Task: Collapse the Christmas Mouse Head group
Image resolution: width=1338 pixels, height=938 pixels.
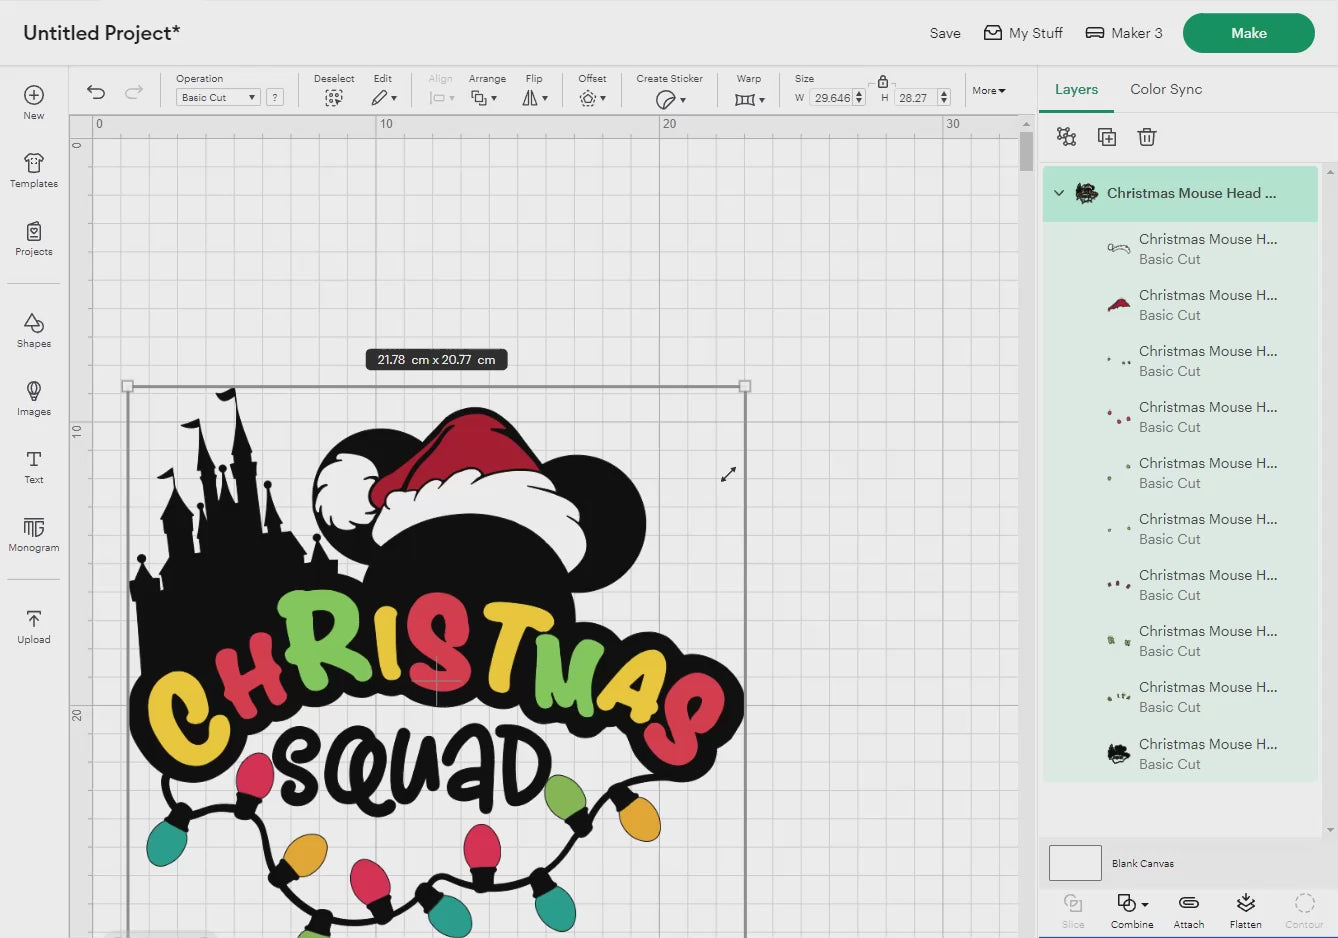Action: [1059, 193]
